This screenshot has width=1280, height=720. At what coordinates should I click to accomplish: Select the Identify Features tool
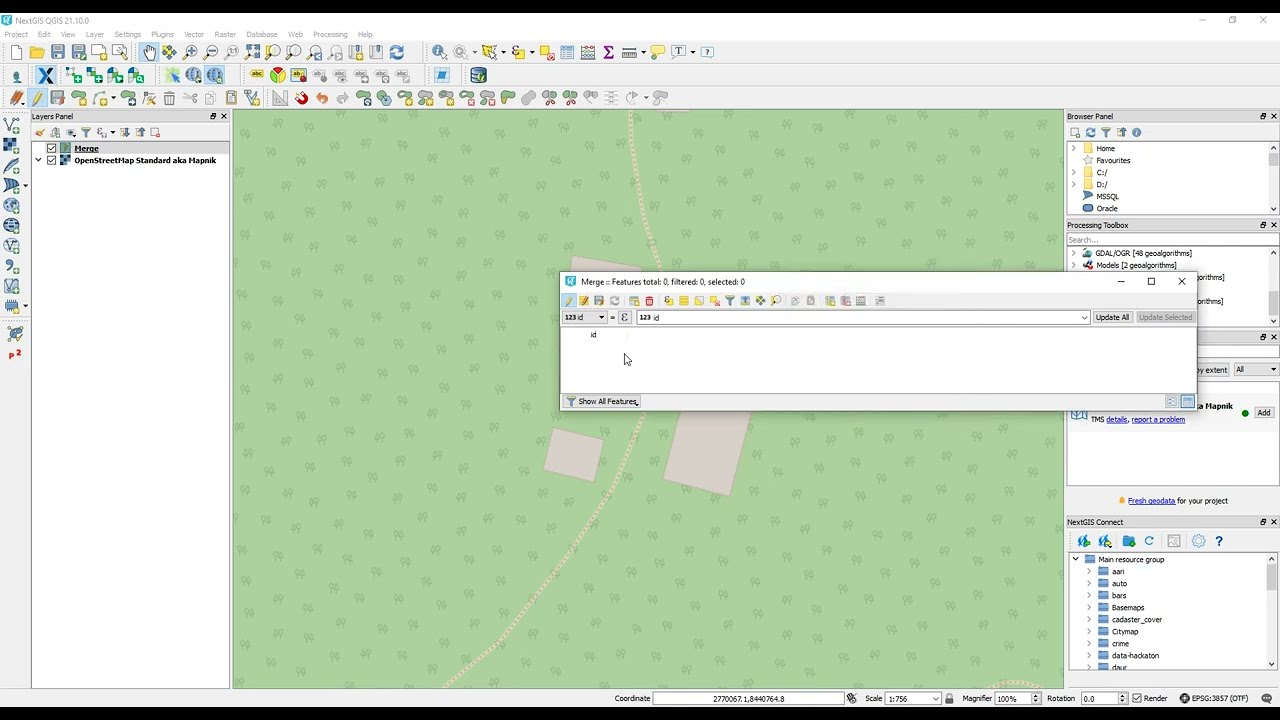tap(439, 52)
